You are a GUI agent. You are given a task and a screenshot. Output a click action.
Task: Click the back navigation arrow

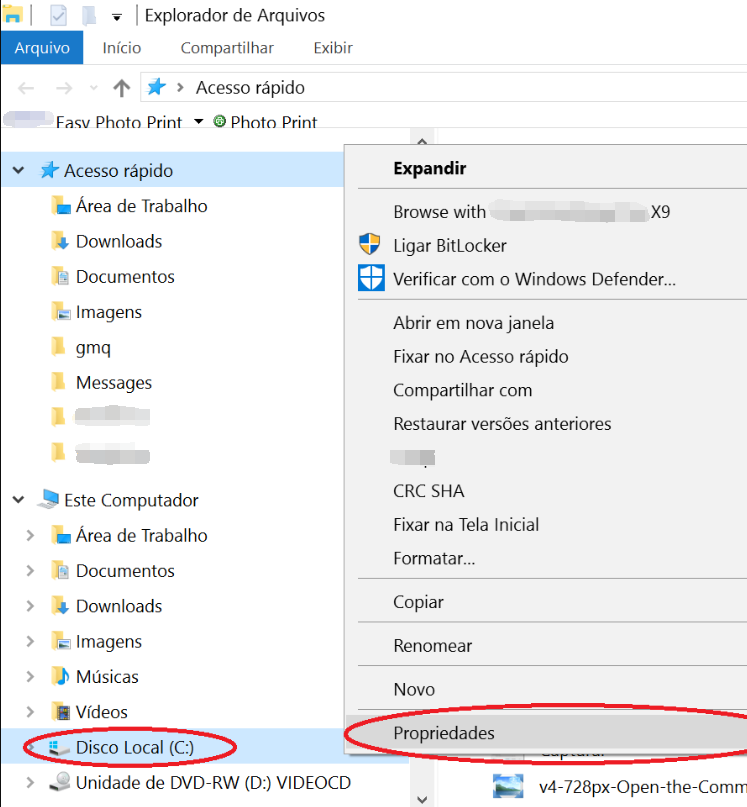point(26,88)
